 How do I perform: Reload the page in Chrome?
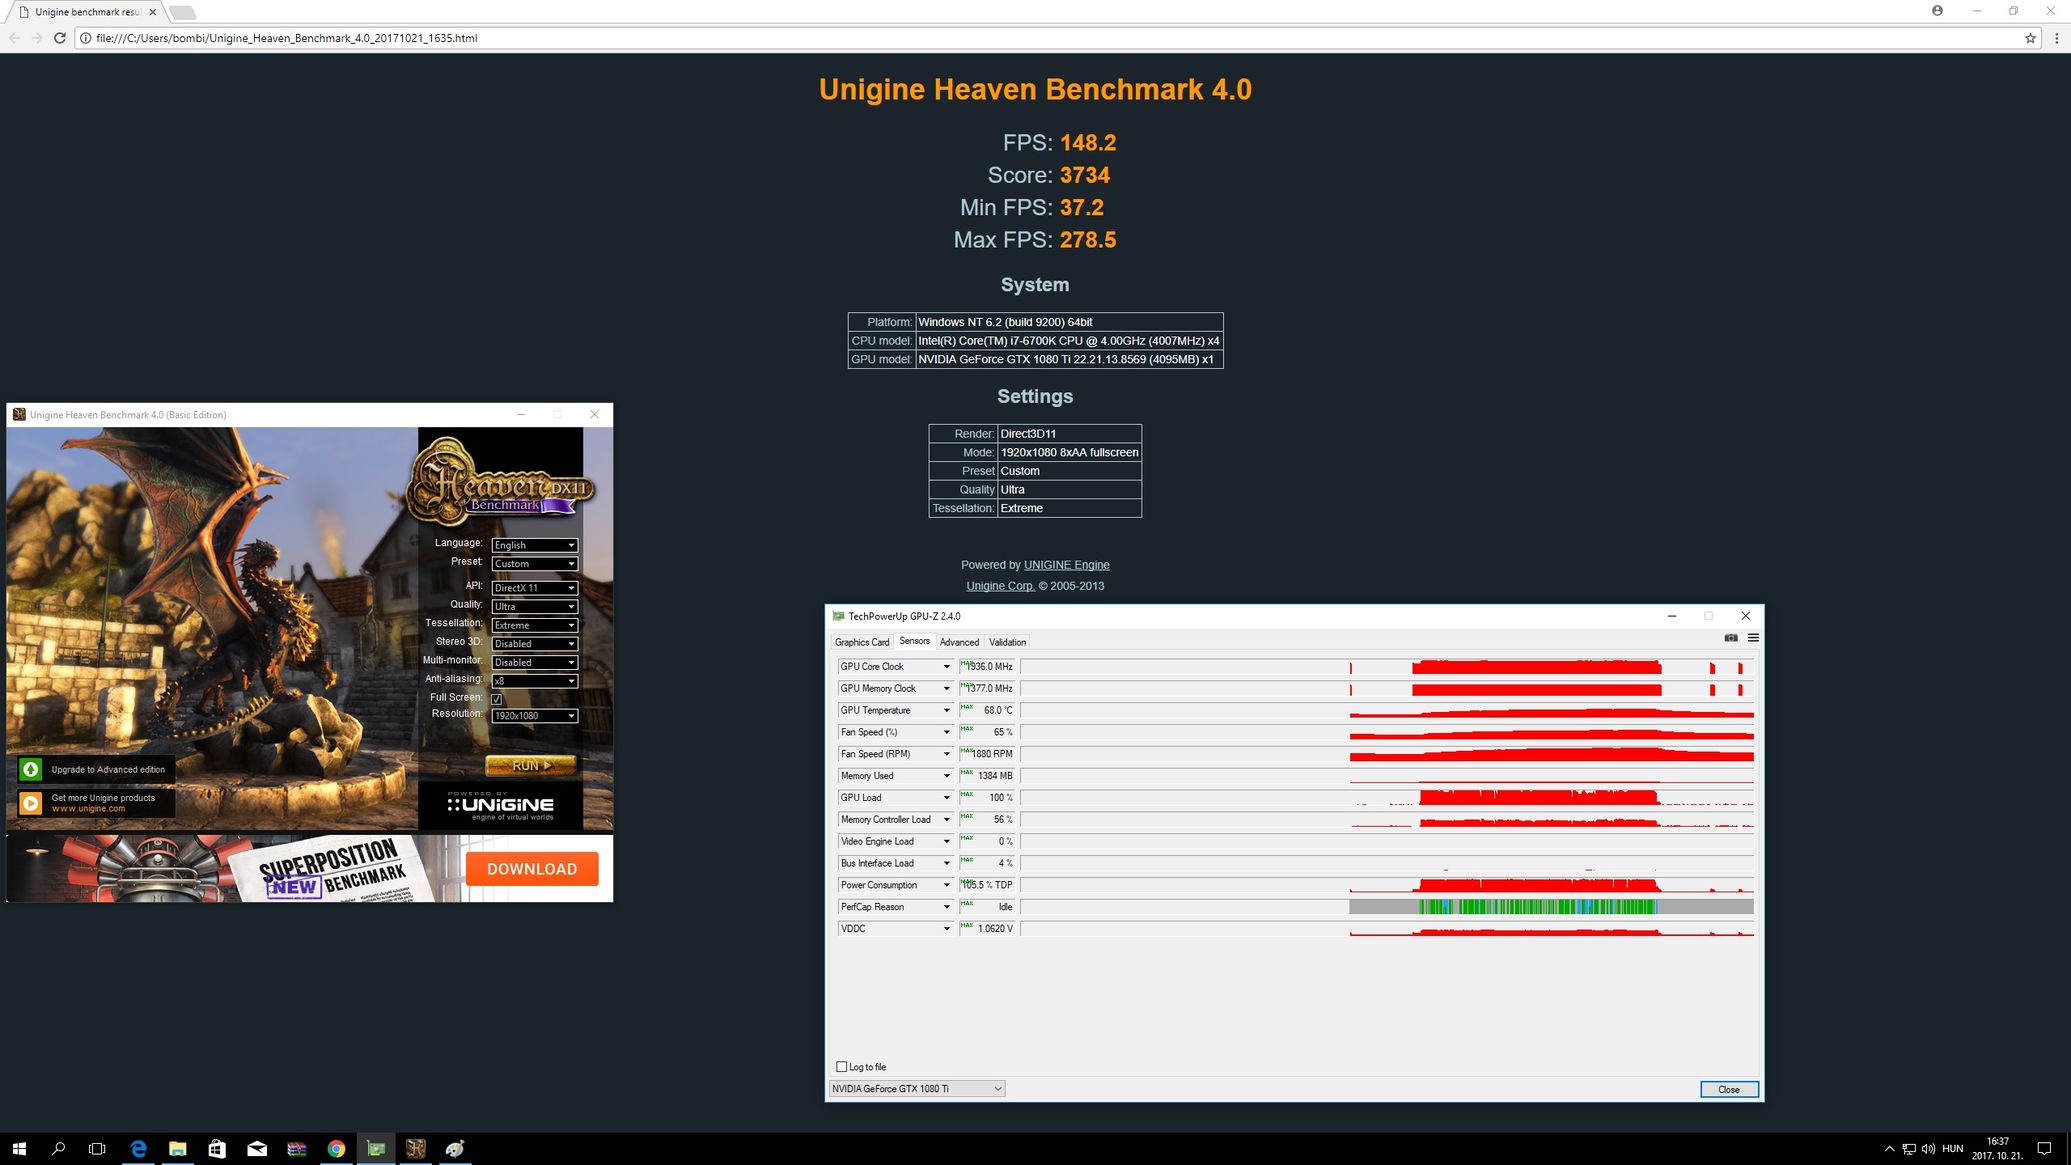click(x=59, y=38)
